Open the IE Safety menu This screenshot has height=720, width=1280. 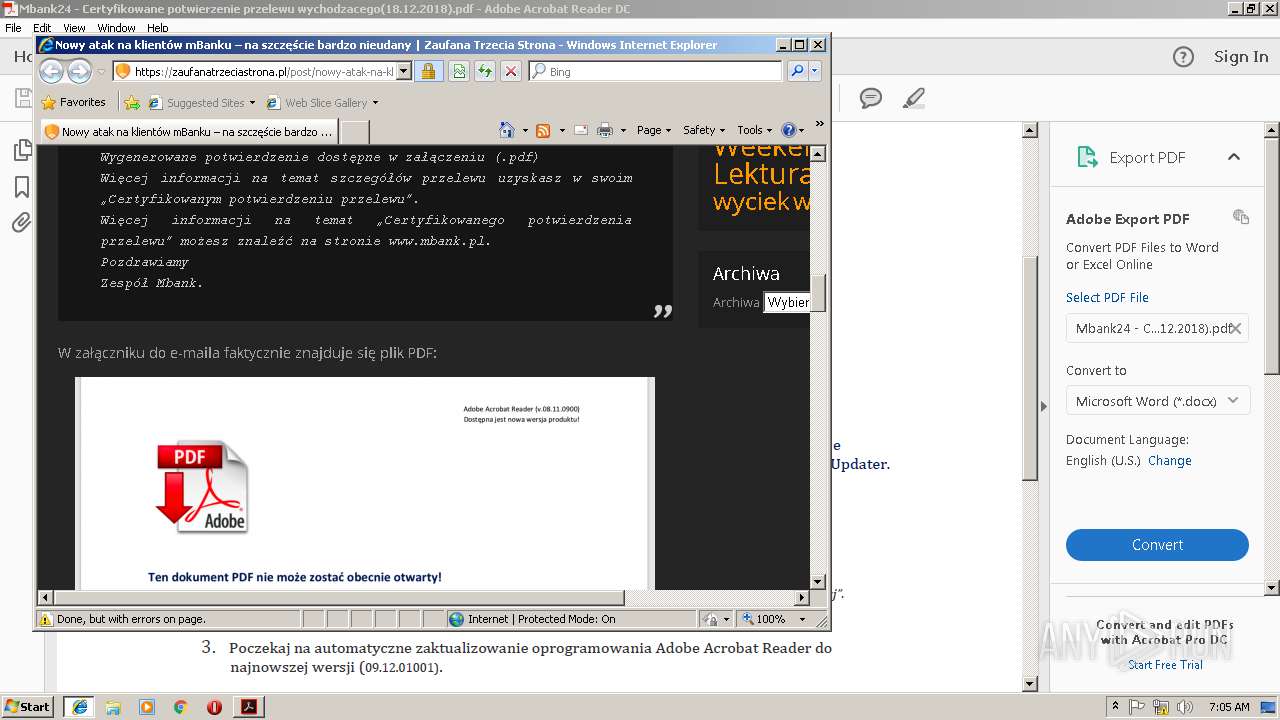[704, 130]
